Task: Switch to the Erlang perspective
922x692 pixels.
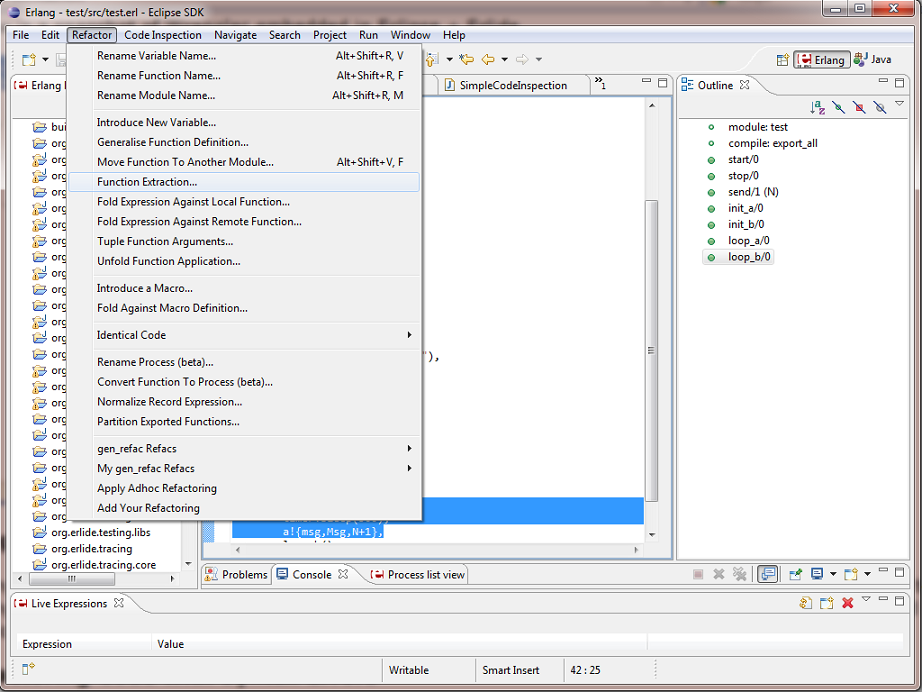Action: [x=821, y=59]
